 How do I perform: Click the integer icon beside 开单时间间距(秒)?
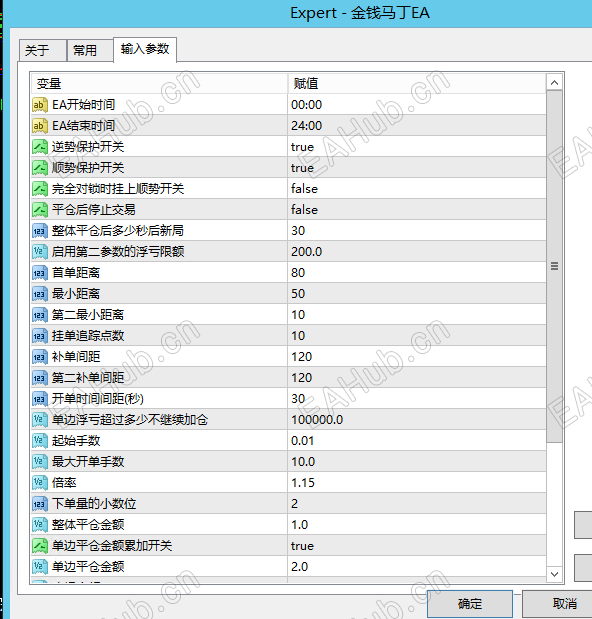pos(40,399)
